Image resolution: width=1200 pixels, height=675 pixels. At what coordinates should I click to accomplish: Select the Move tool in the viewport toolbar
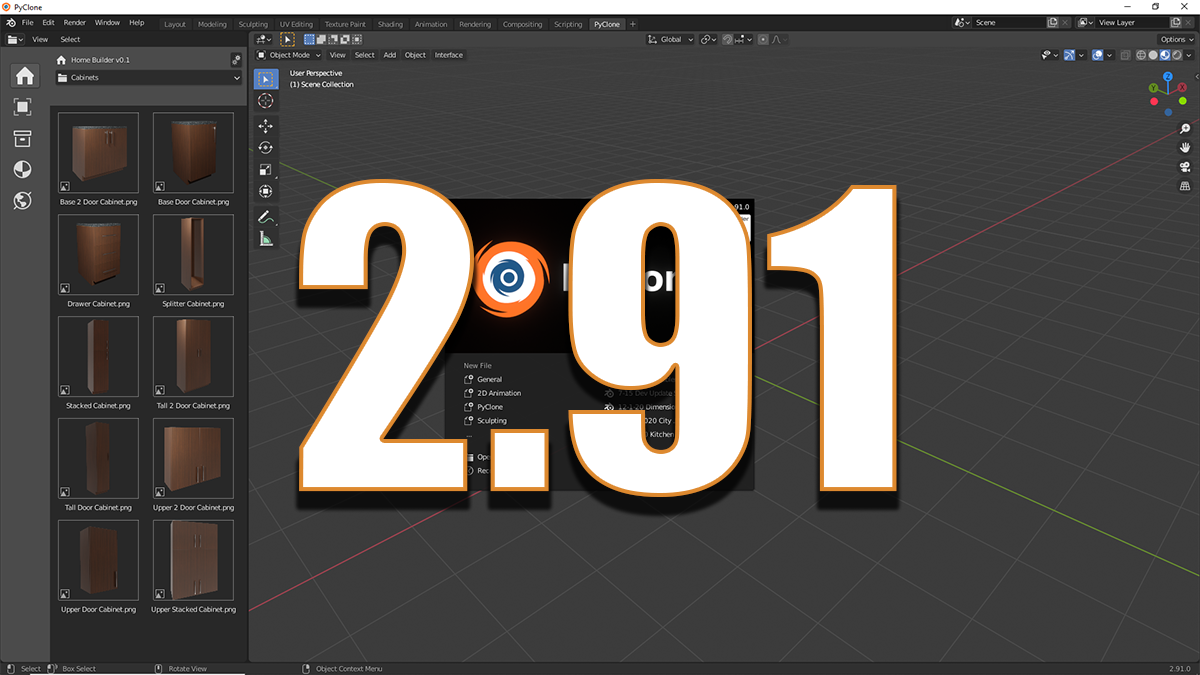click(266, 126)
